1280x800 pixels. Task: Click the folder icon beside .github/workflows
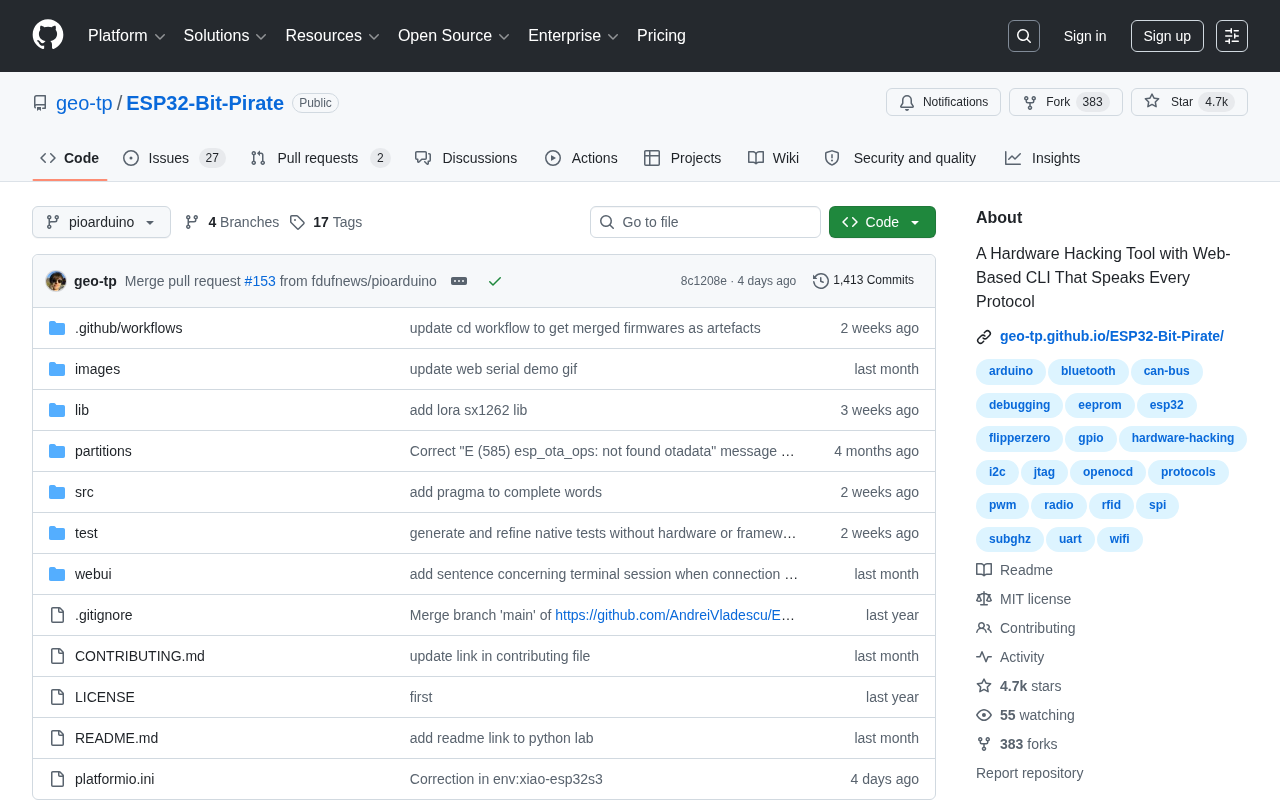(x=57, y=328)
